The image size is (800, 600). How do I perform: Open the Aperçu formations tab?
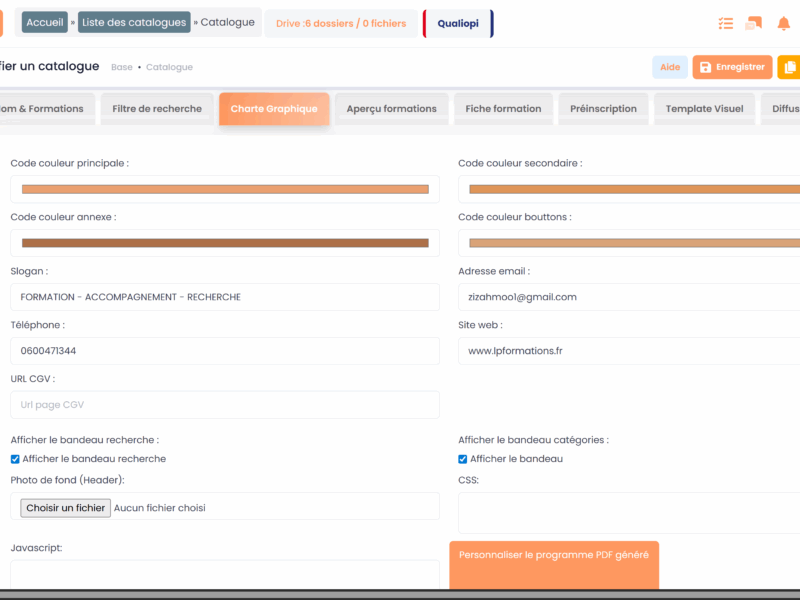click(x=392, y=108)
